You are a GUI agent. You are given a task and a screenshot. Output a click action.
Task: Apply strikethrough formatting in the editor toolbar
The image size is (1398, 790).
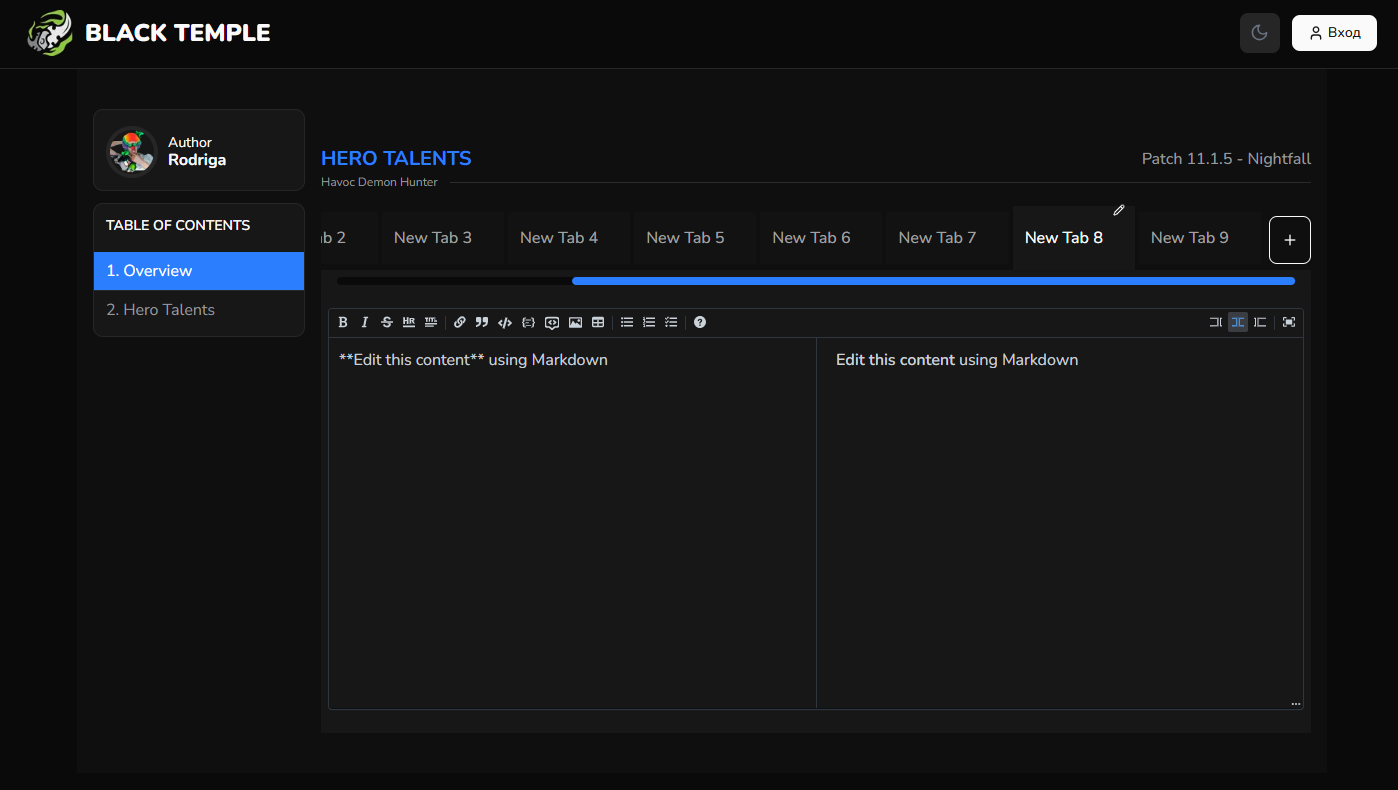coord(387,322)
